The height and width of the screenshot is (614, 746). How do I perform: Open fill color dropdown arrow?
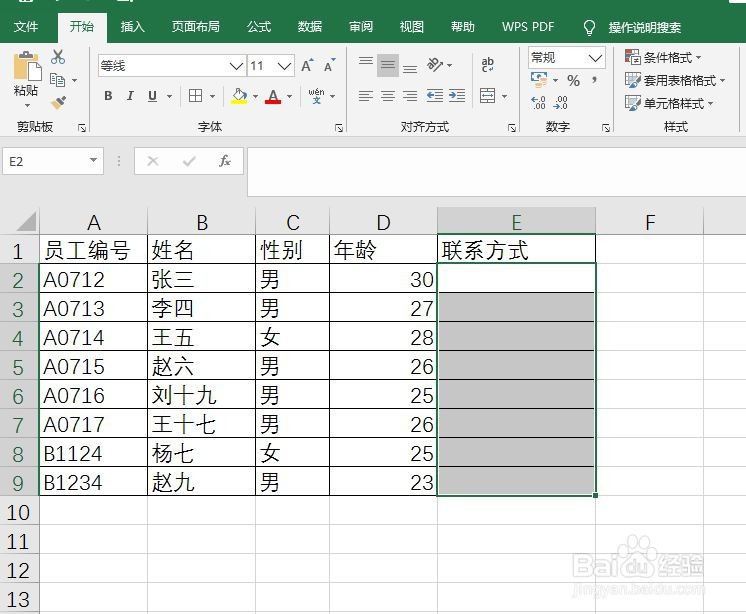(x=255, y=97)
